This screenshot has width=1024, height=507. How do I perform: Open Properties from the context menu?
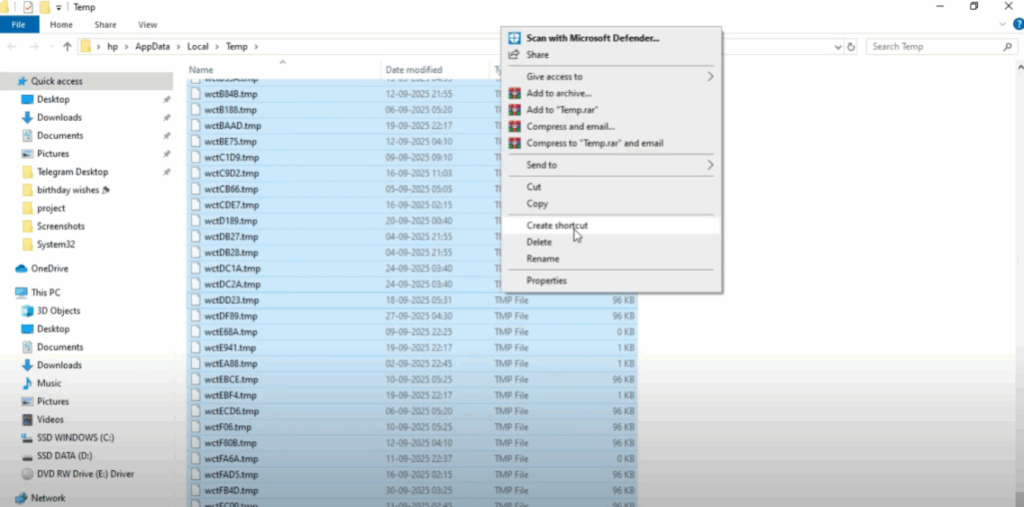pyautogui.click(x=611, y=281)
